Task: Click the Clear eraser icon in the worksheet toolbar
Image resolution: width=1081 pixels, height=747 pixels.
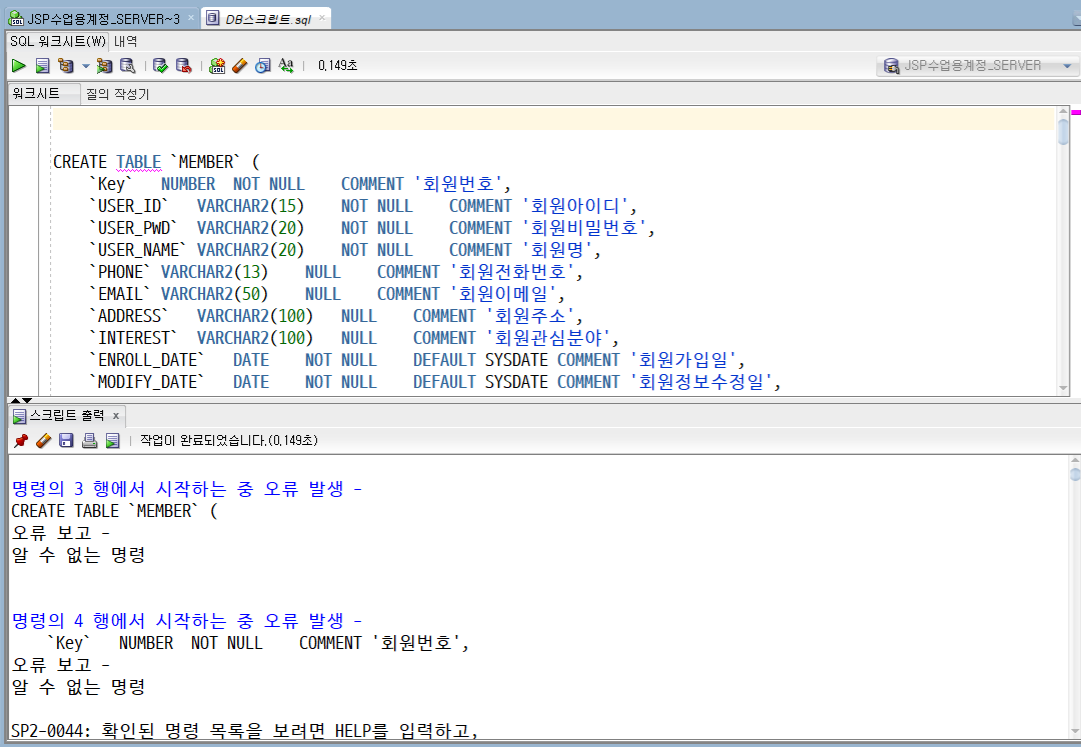Action: tap(240, 65)
